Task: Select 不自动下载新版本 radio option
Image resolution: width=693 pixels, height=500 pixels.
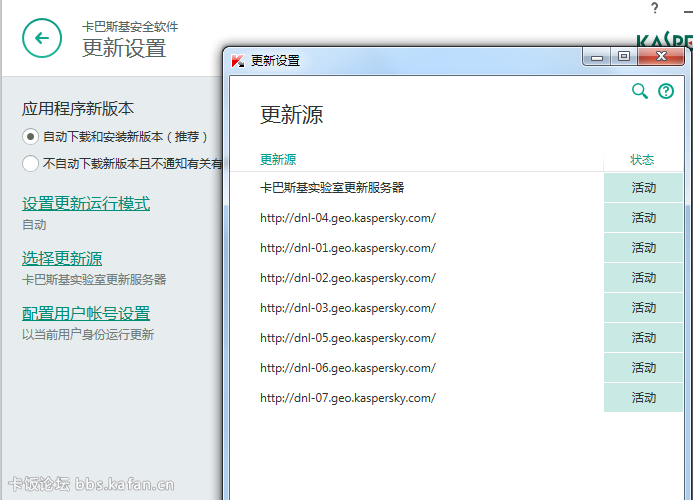Action: click(30, 164)
